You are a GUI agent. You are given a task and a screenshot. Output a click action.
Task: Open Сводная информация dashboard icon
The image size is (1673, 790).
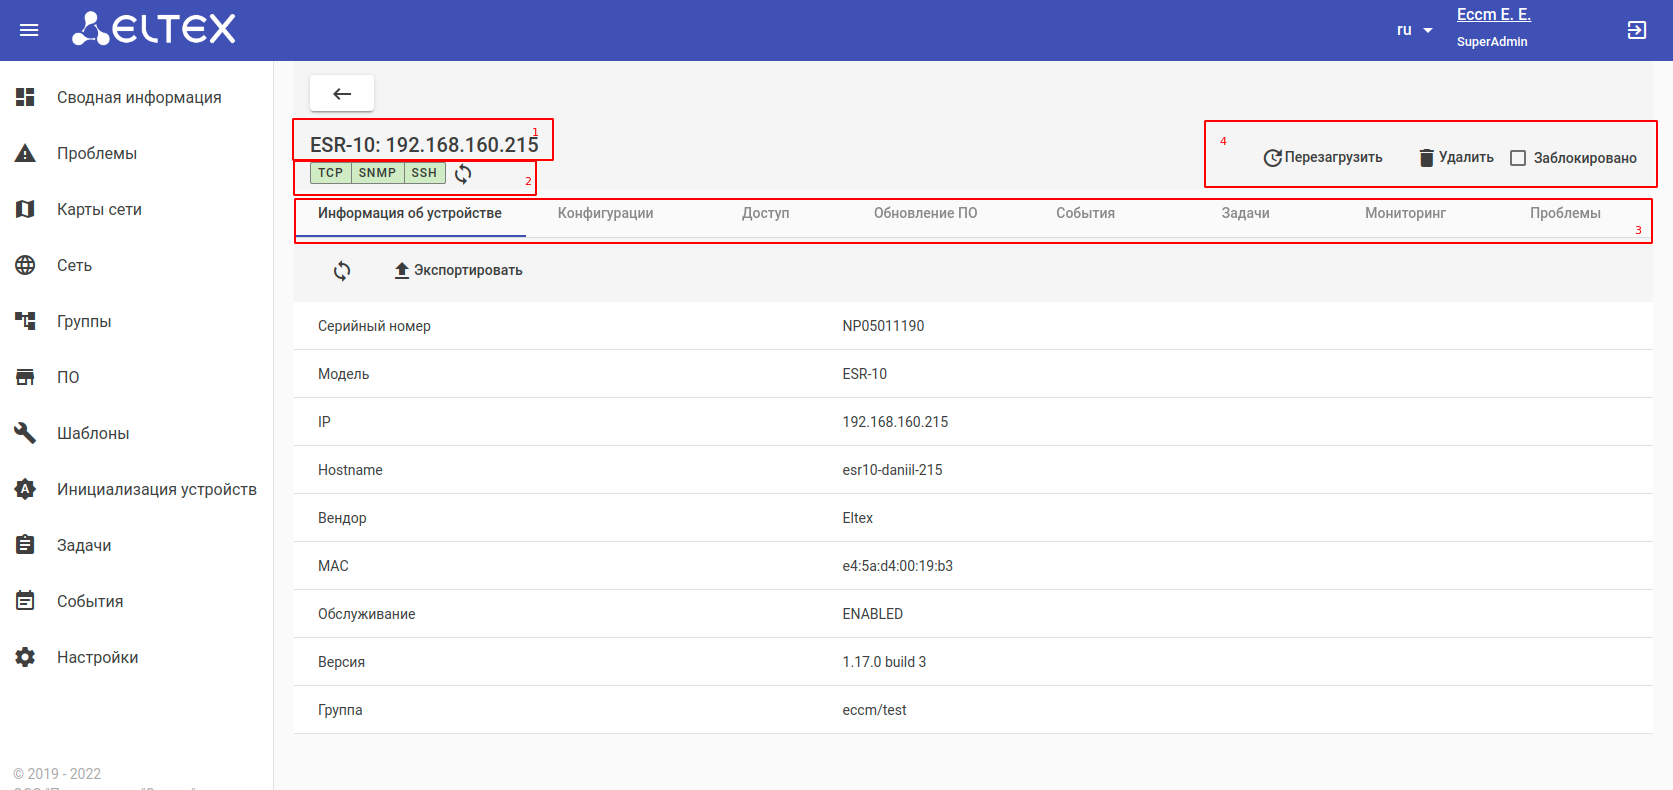click(x=25, y=97)
